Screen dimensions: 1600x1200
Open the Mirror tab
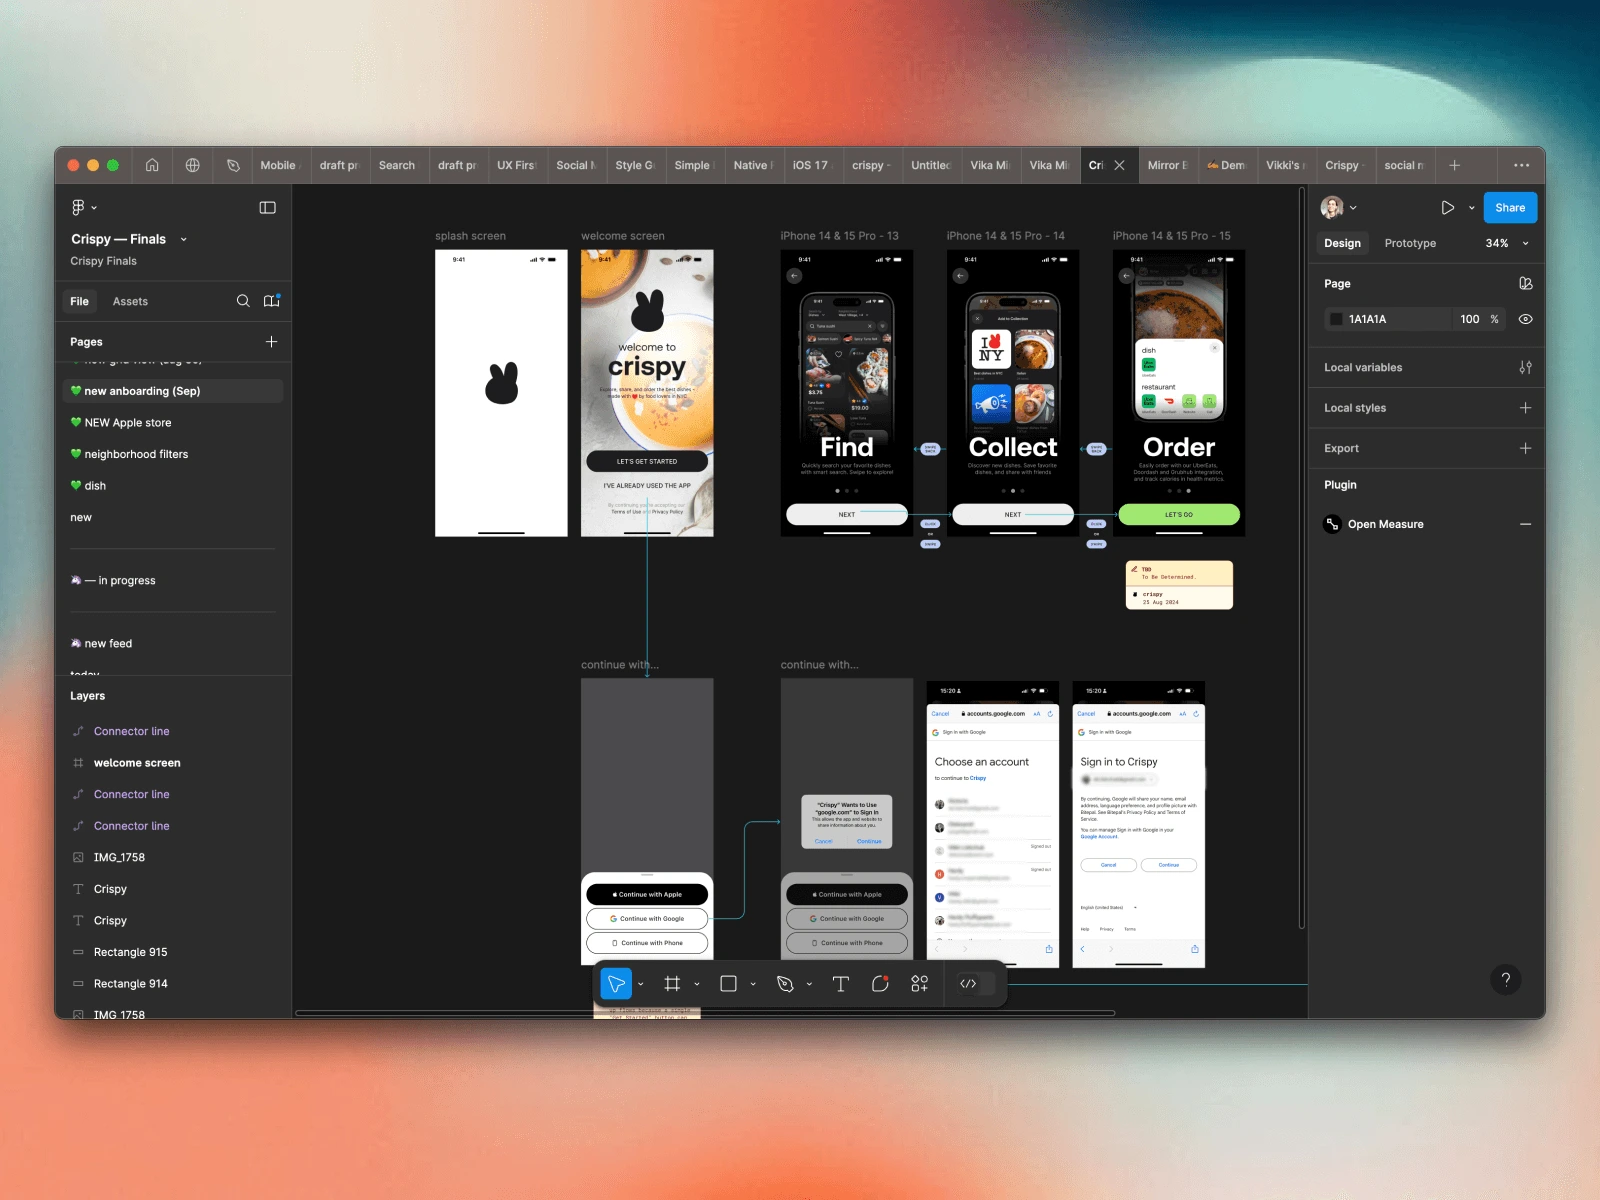1168,165
